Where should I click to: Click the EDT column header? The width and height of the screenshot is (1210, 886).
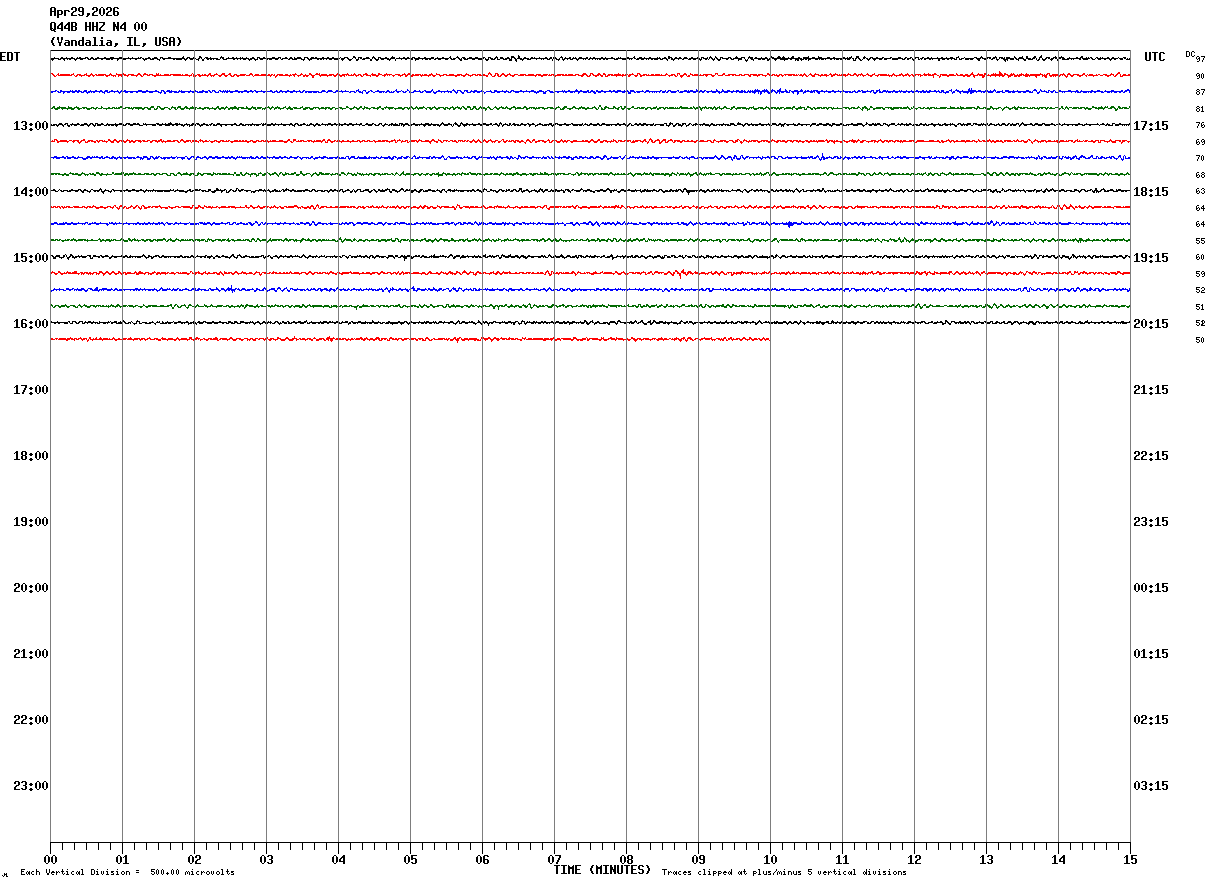[10, 57]
